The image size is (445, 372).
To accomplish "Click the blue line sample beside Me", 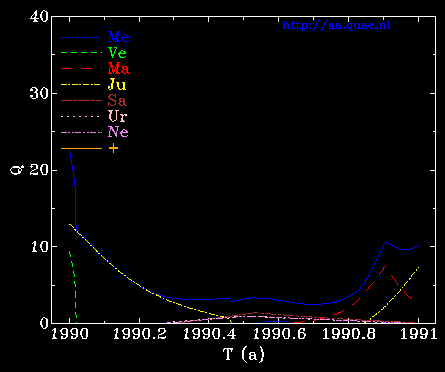I will pos(81,38).
